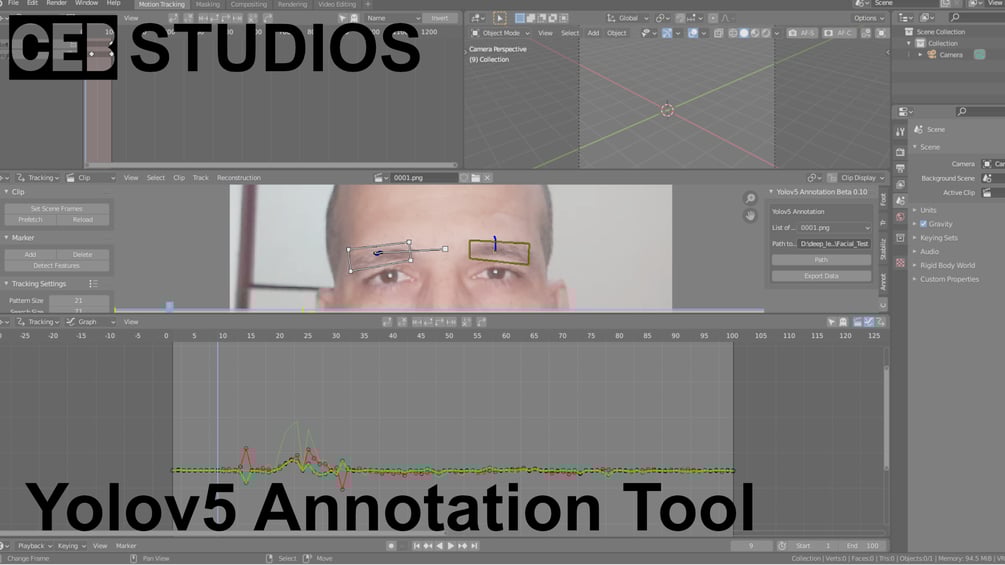Screen dimensions: 1005x565
Task: Switch to the Masking workspace tab
Action: [208, 4]
